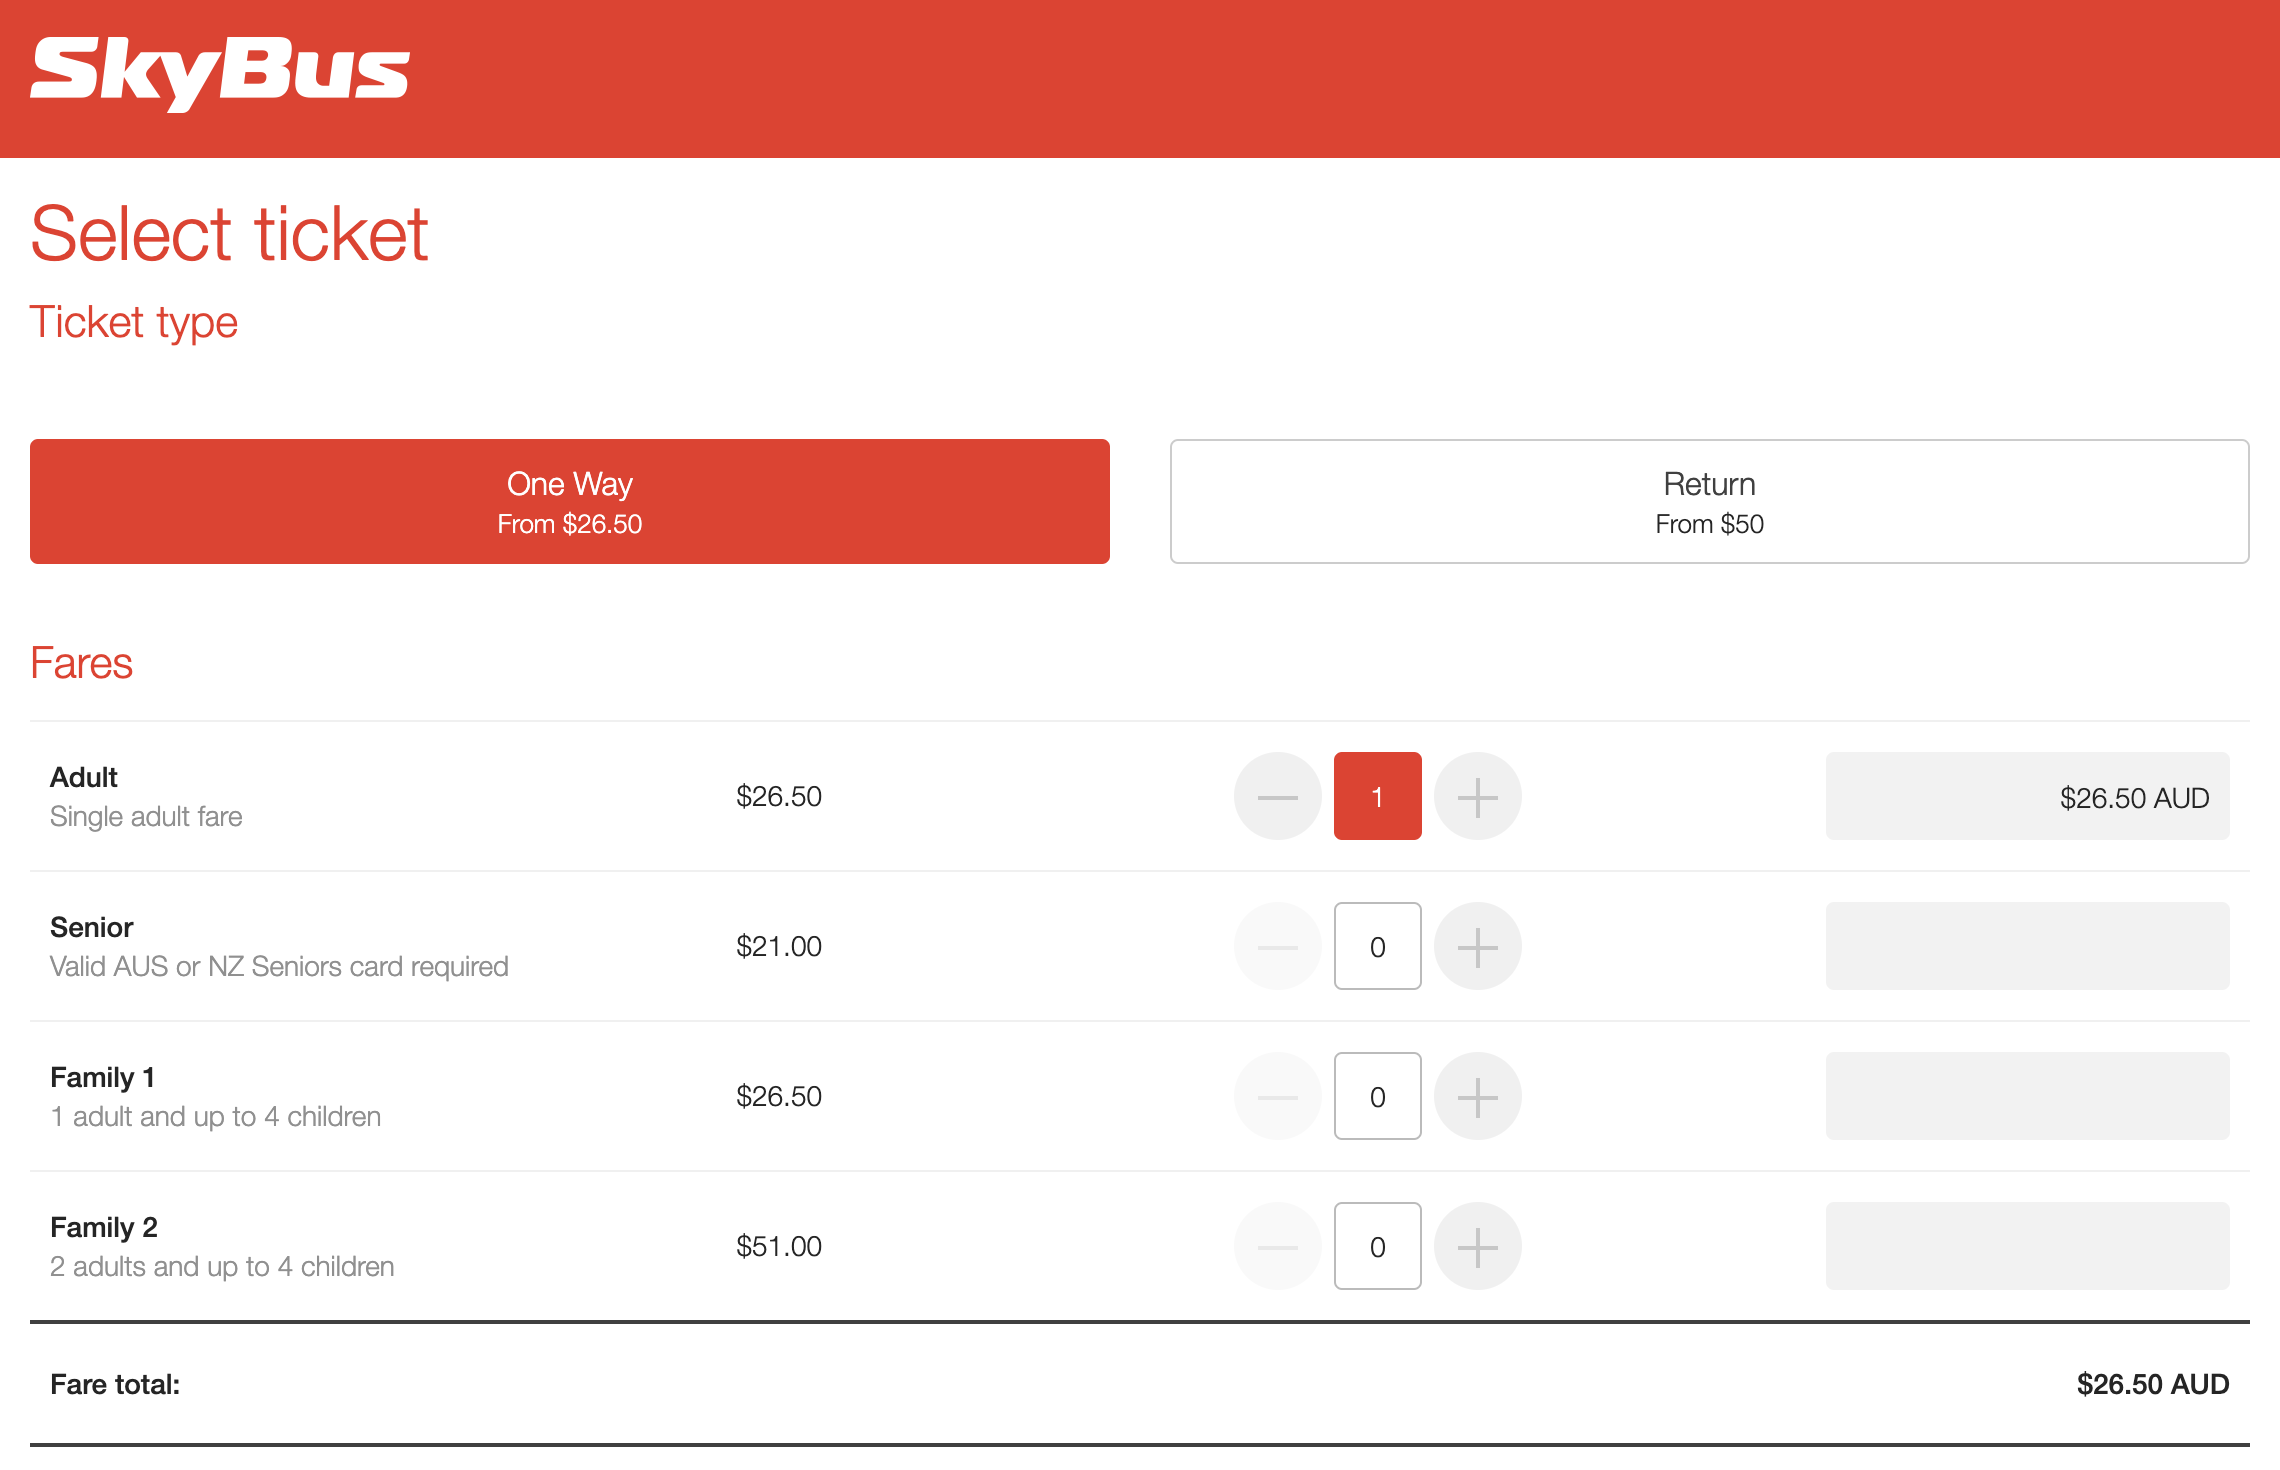
Task: Select the One Way ticket type
Action: click(x=569, y=502)
